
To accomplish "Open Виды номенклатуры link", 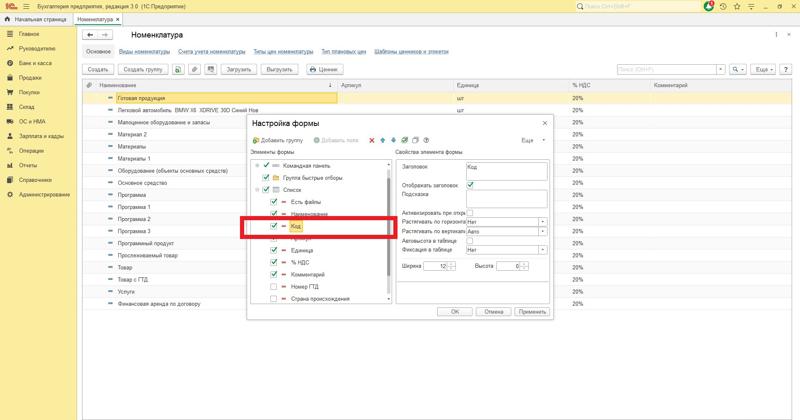I will point(144,52).
